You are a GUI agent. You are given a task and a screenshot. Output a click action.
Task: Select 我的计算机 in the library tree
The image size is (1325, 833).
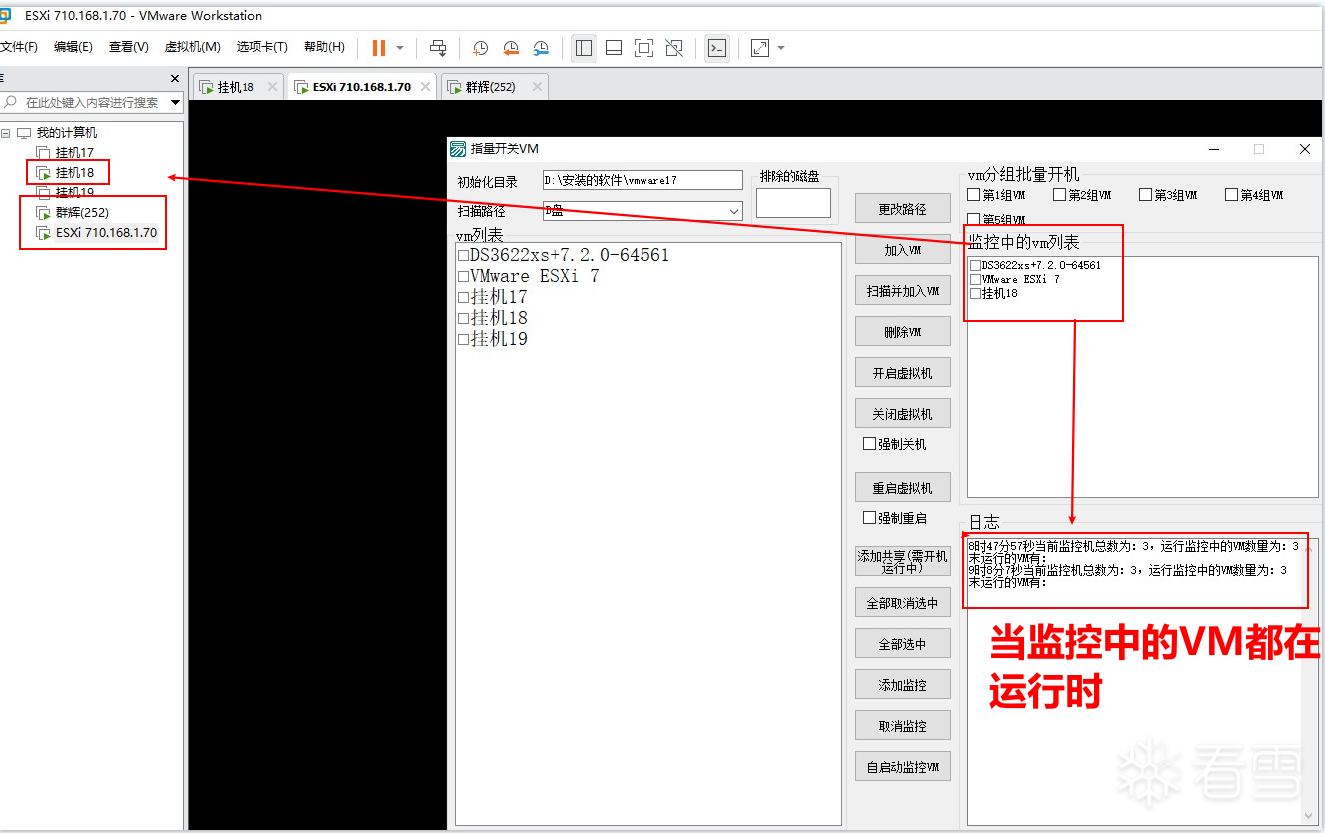(x=67, y=133)
